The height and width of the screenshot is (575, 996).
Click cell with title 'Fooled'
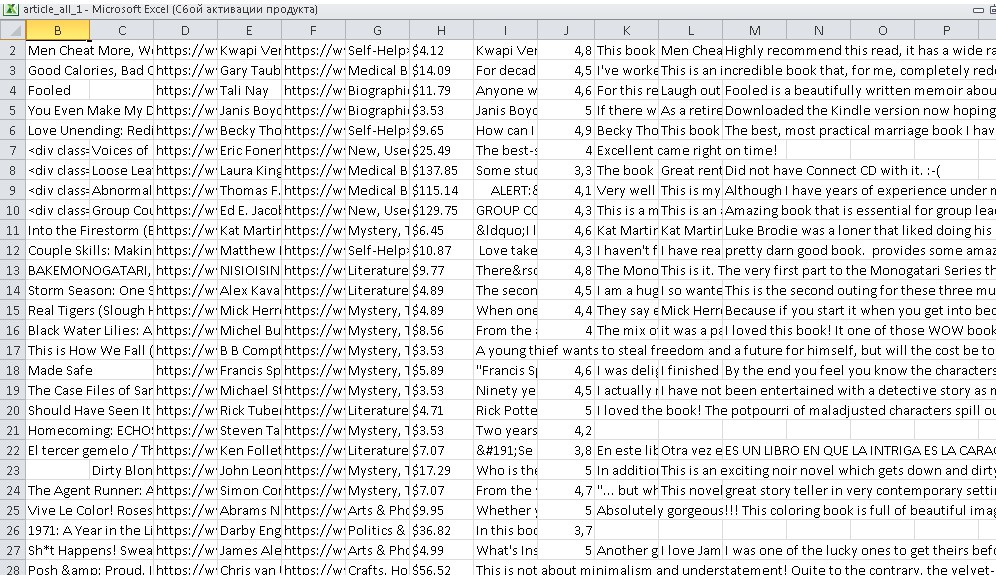tap(58, 91)
